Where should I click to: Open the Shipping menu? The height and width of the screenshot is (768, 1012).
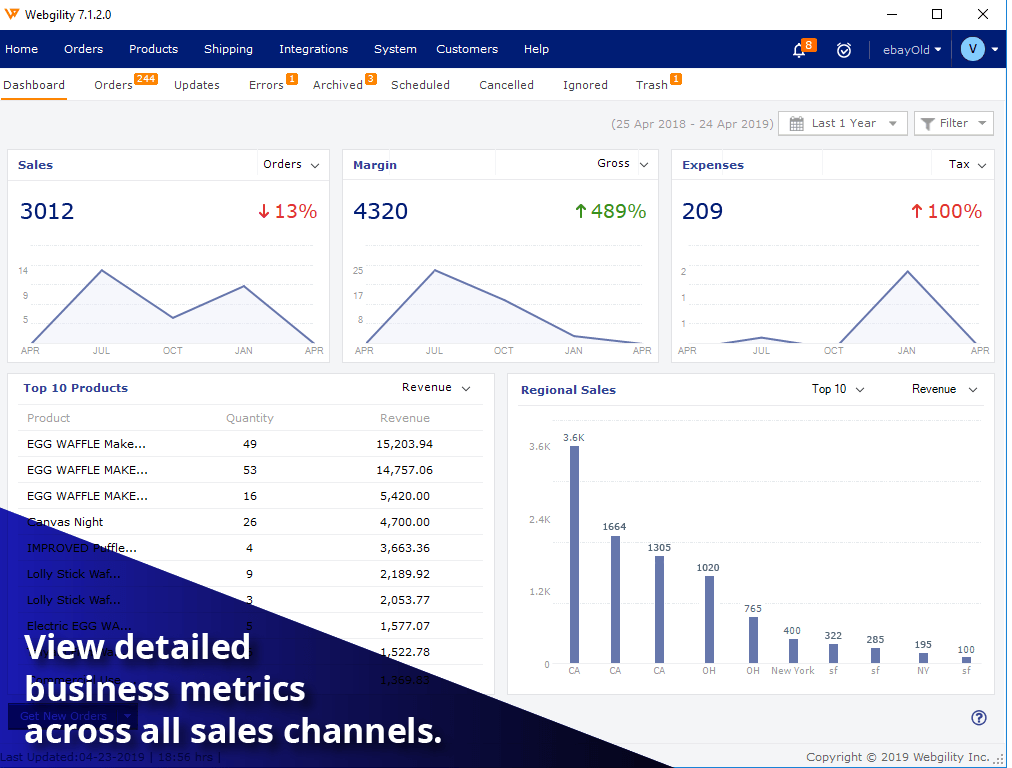point(228,49)
